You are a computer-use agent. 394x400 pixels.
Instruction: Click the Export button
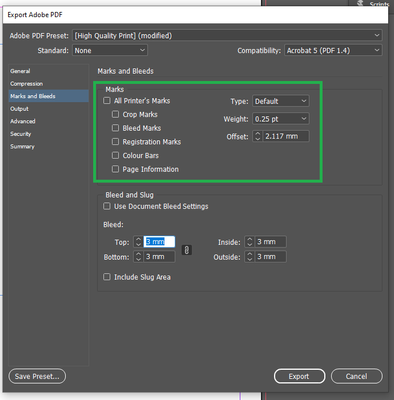pyautogui.click(x=299, y=376)
